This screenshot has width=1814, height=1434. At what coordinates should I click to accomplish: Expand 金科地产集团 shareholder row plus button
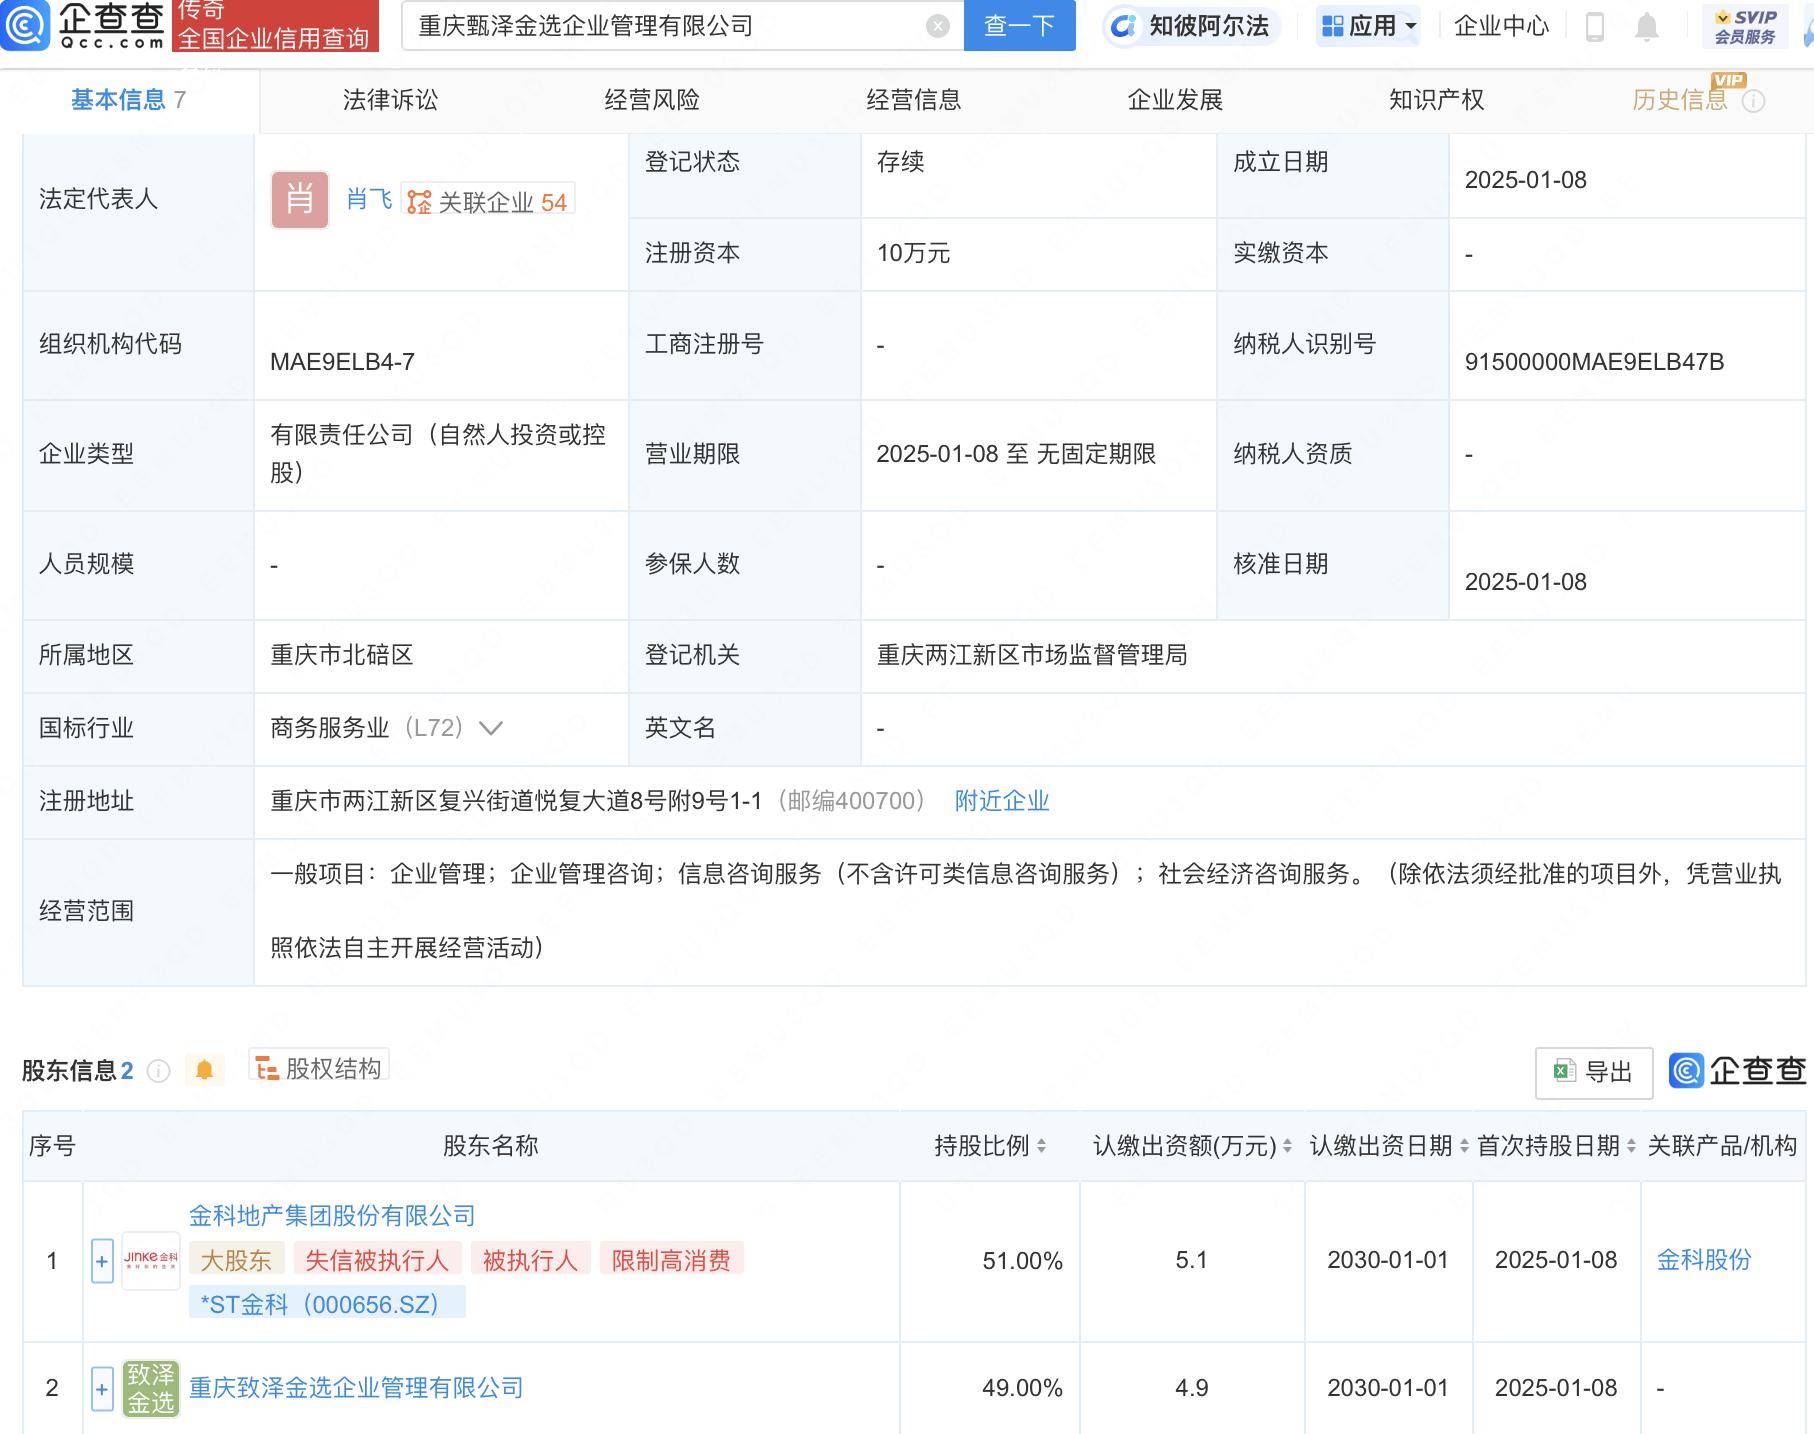click(101, 1261)
